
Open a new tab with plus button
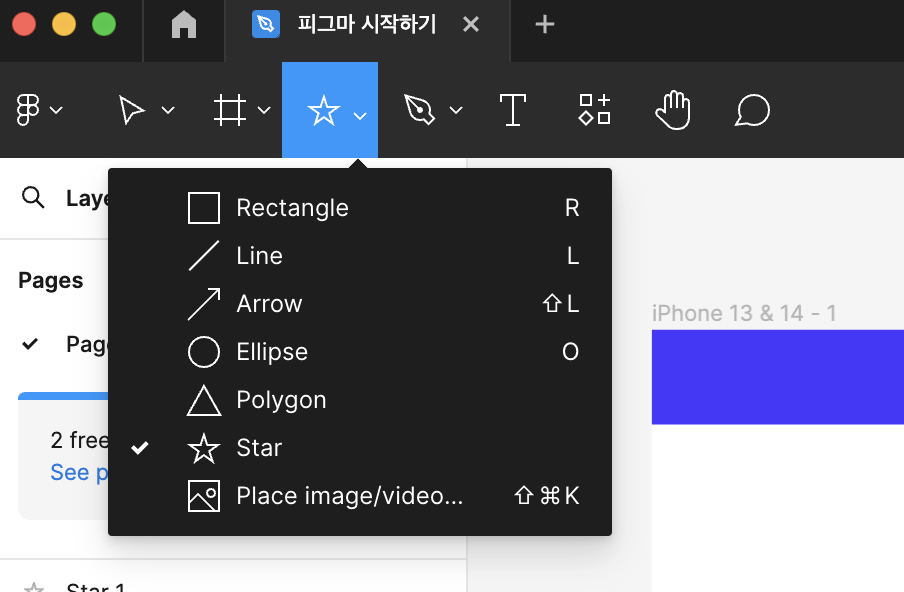(544, 25)
